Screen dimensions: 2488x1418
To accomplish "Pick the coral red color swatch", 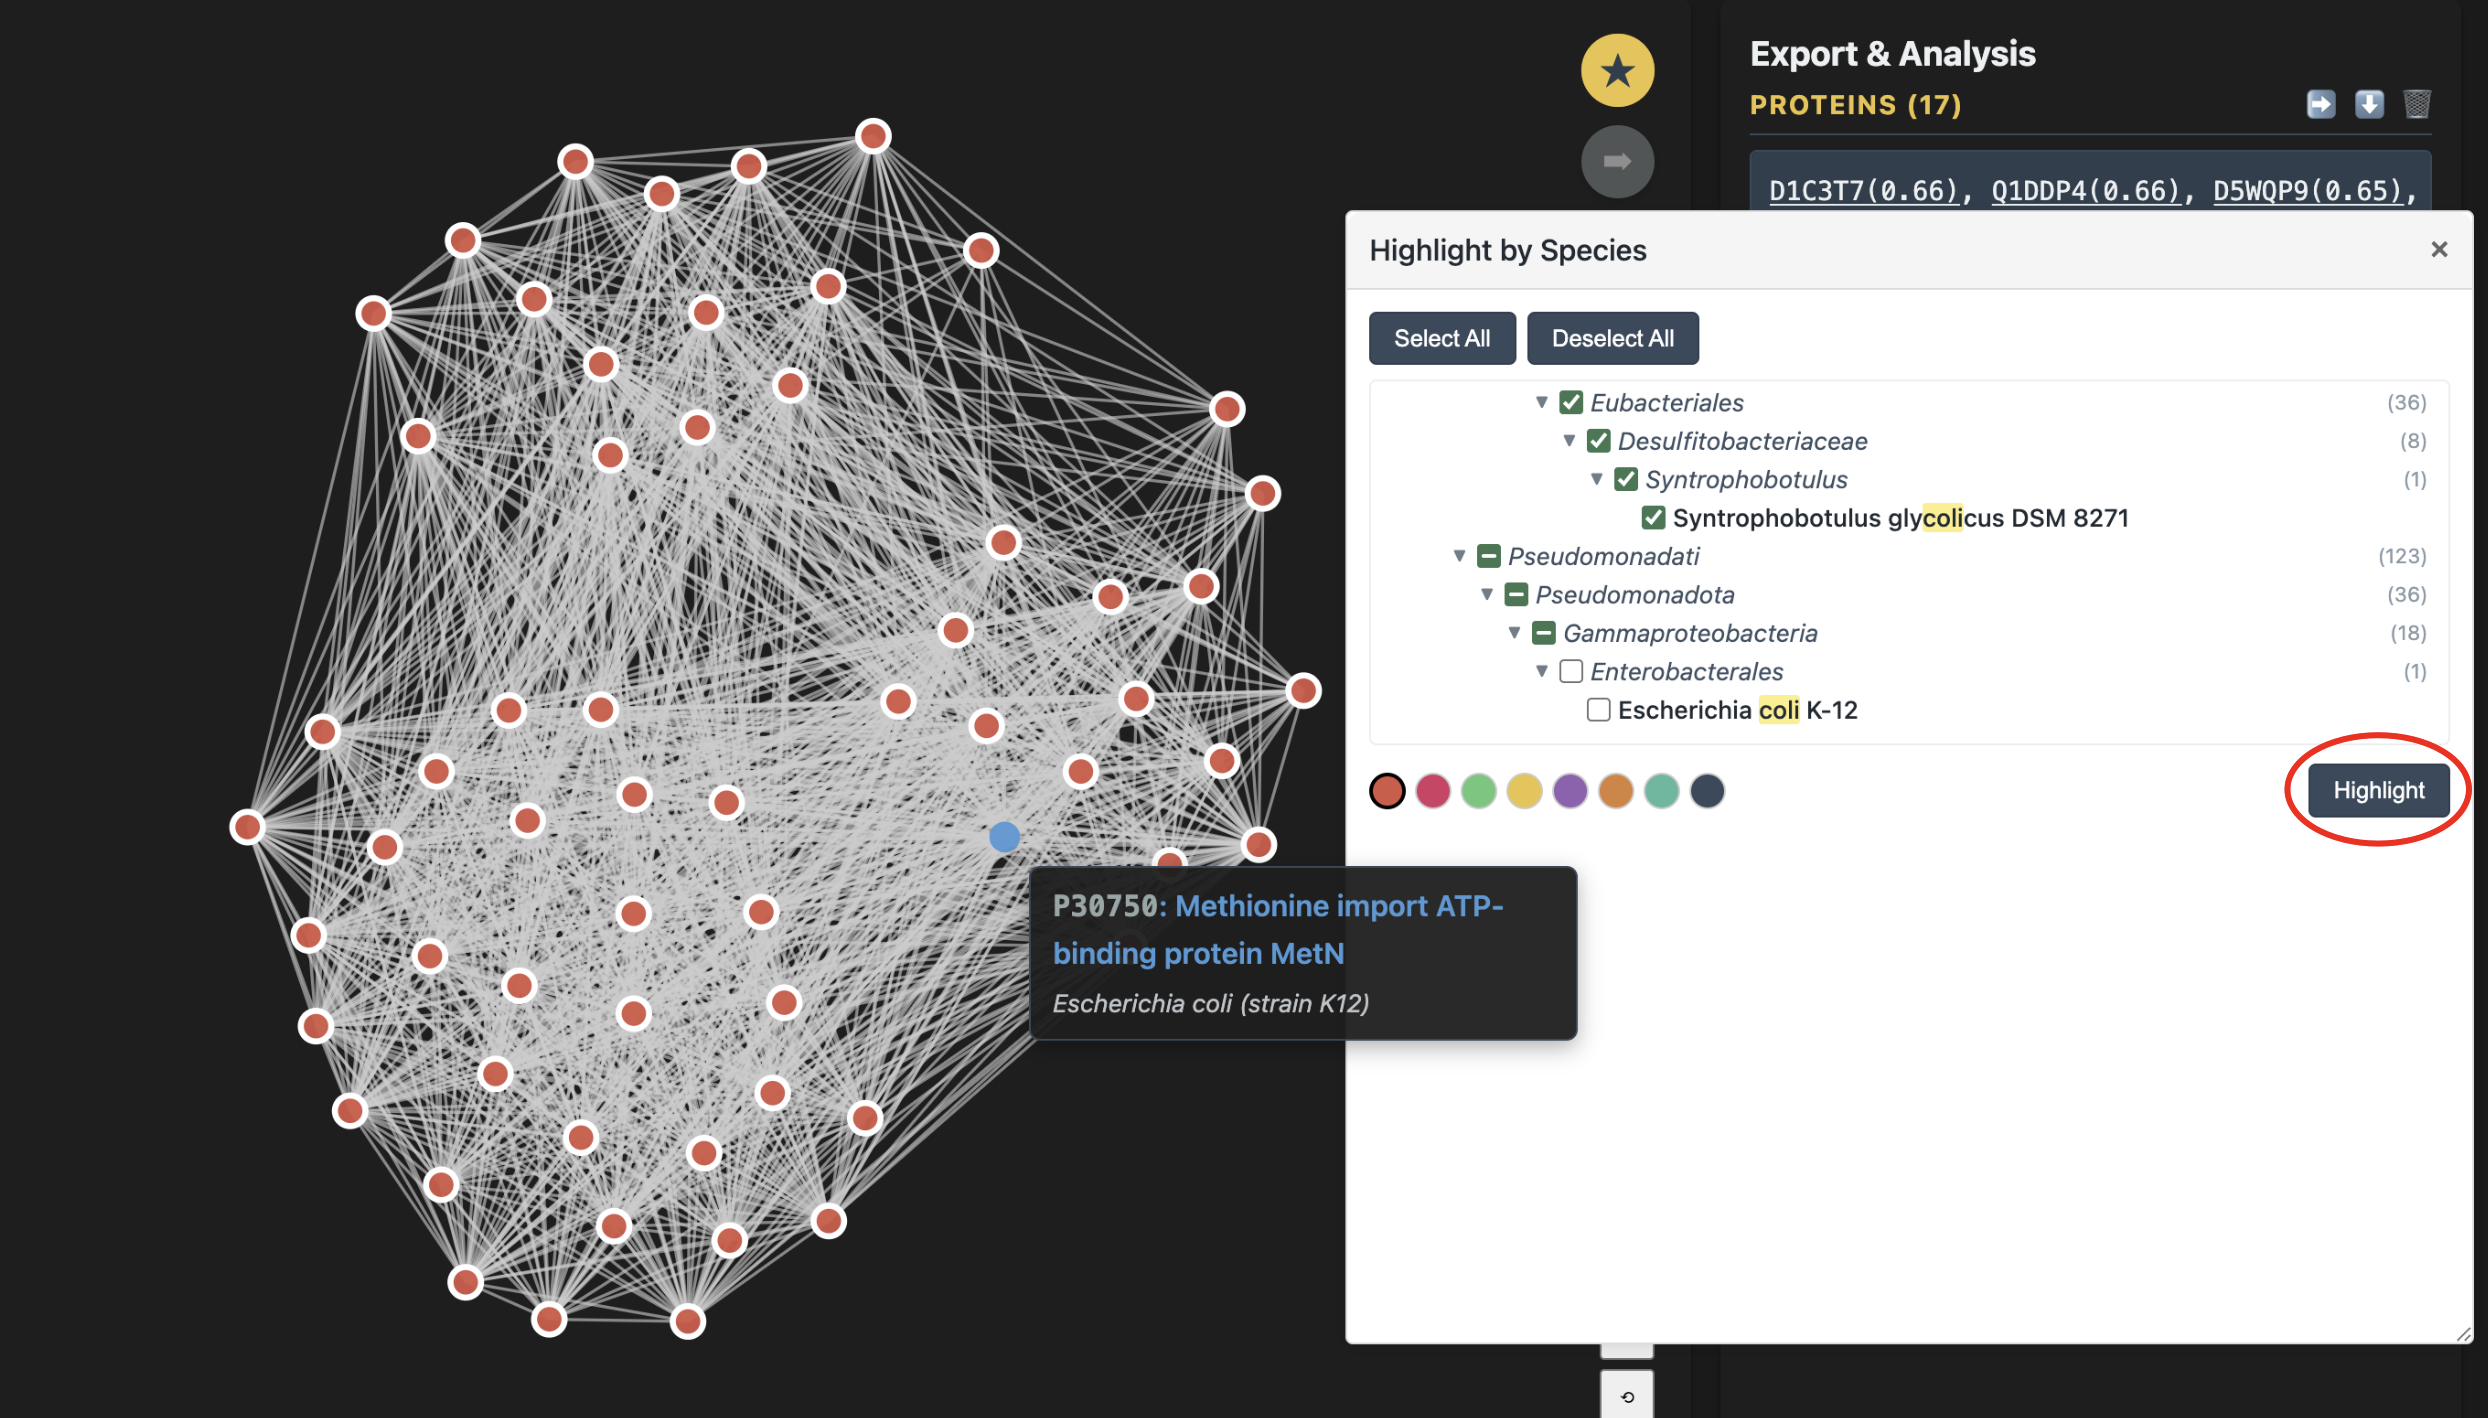I will pos(1387,791).
